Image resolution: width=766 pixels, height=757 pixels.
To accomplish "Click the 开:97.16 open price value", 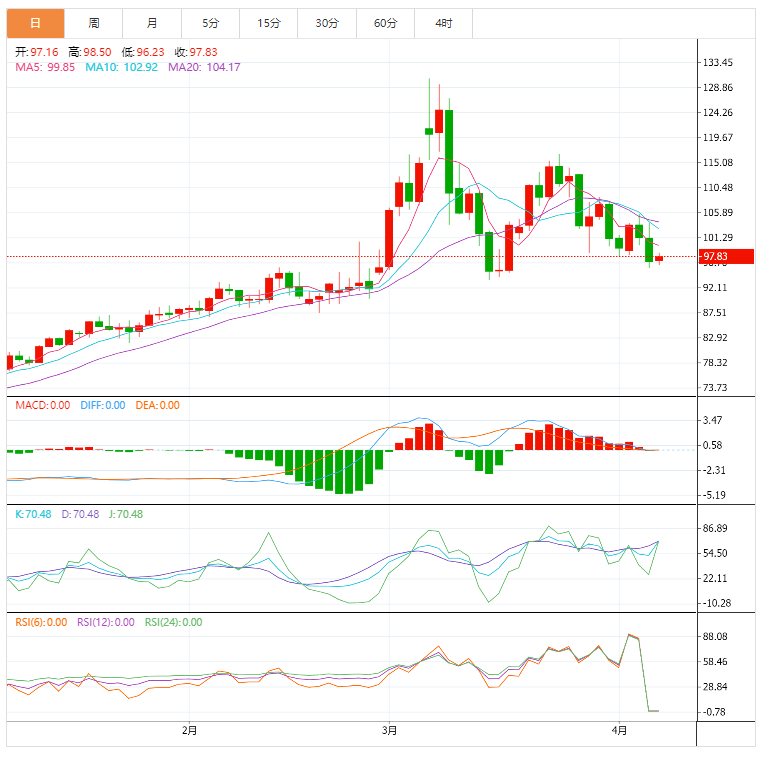I will pyautogui.click(x=37, y=52).
